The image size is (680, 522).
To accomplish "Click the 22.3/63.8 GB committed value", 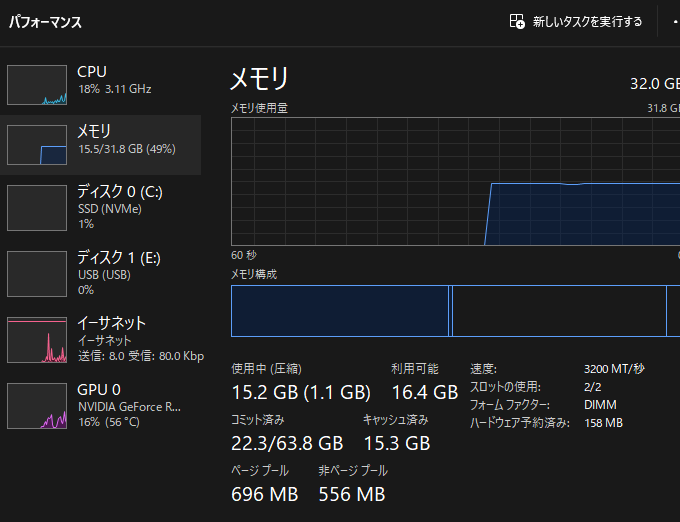I will point(287,442).
